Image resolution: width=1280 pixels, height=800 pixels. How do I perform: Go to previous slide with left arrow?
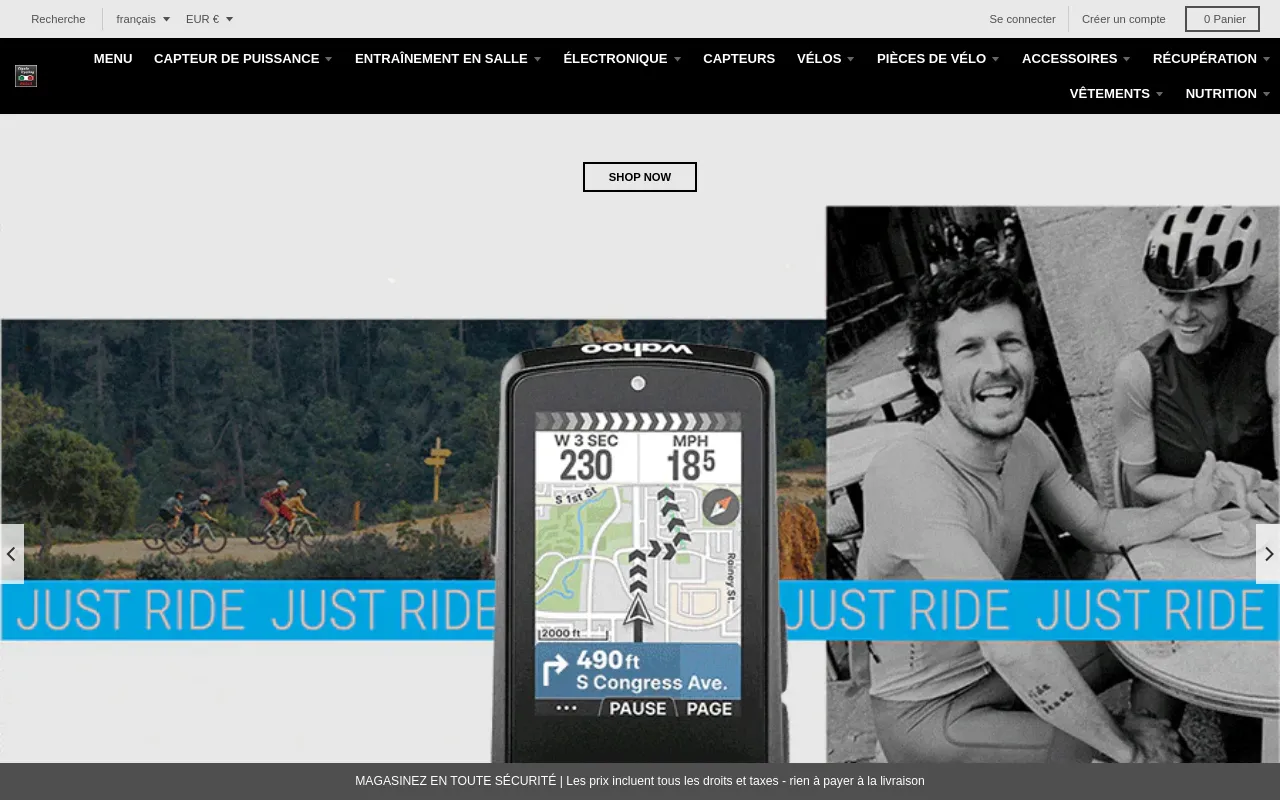11,554
